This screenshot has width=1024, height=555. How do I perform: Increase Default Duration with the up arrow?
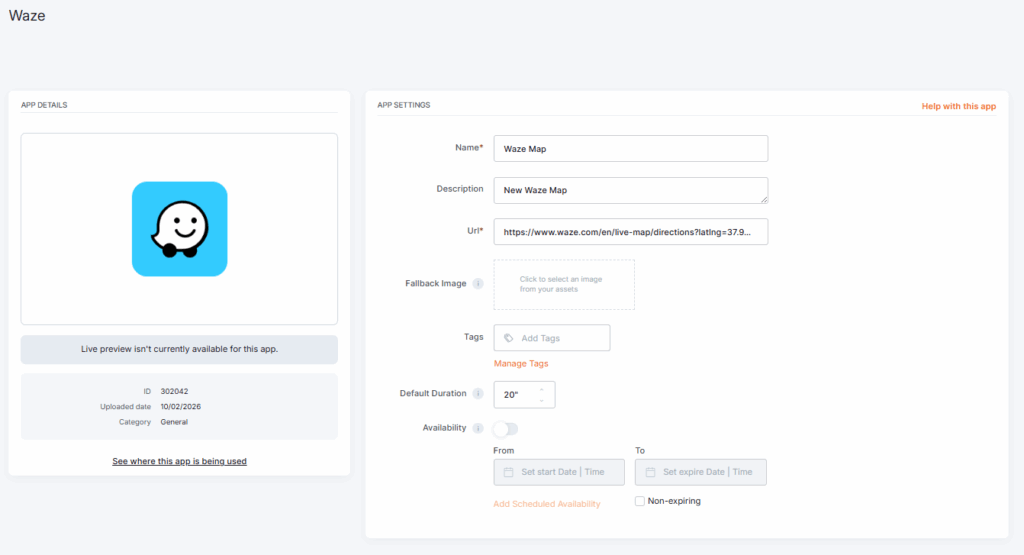pos(542,389)
